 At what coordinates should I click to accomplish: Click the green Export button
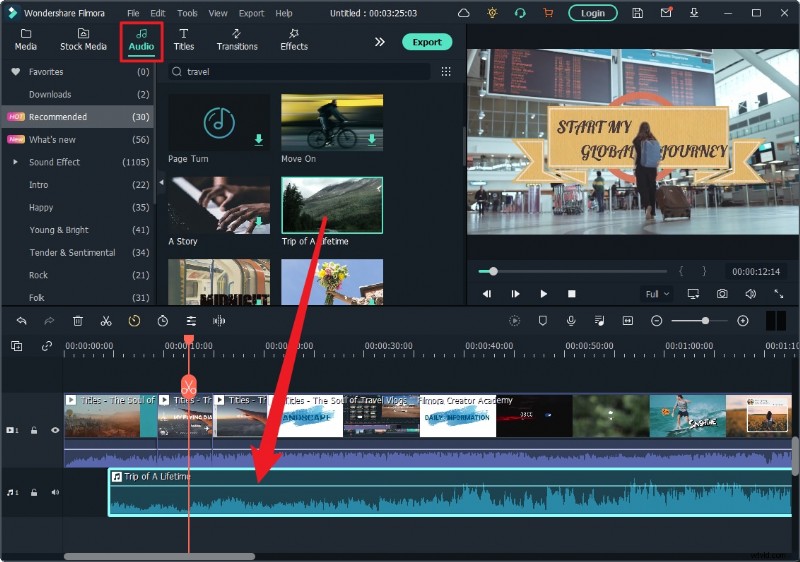click(x=427, y=42)
